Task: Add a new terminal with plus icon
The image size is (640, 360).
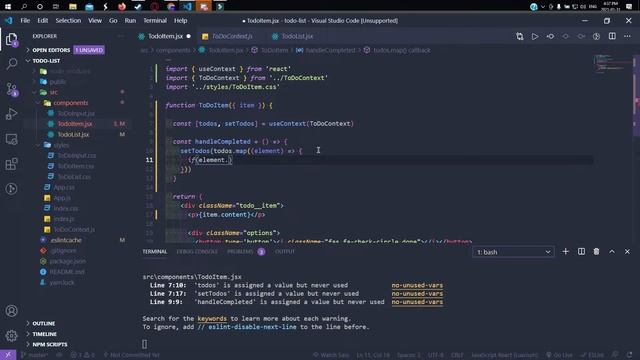Action: [x=565, y=252]
